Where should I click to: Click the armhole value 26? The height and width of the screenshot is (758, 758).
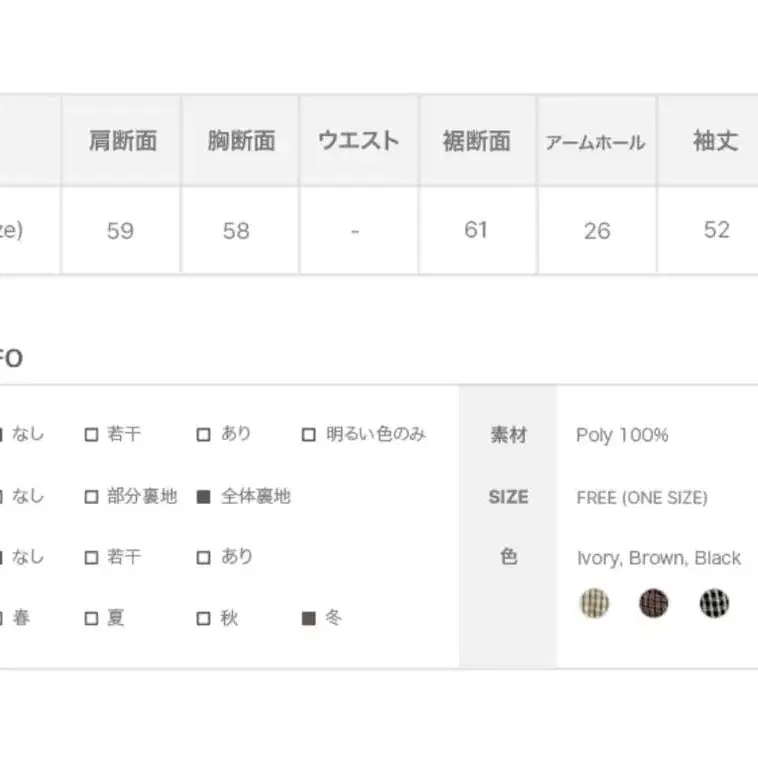tap(596, 231)
